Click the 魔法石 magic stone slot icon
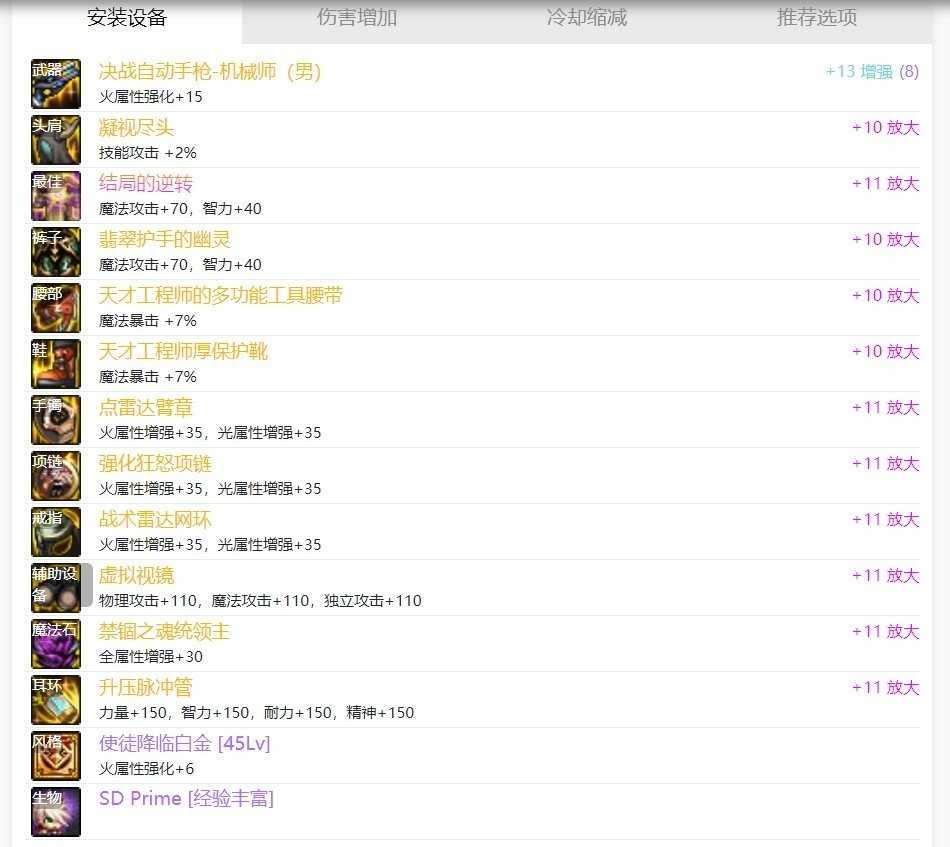Viewport: 950px width, 847px height. pyautogui.click(x=56, y=644)
